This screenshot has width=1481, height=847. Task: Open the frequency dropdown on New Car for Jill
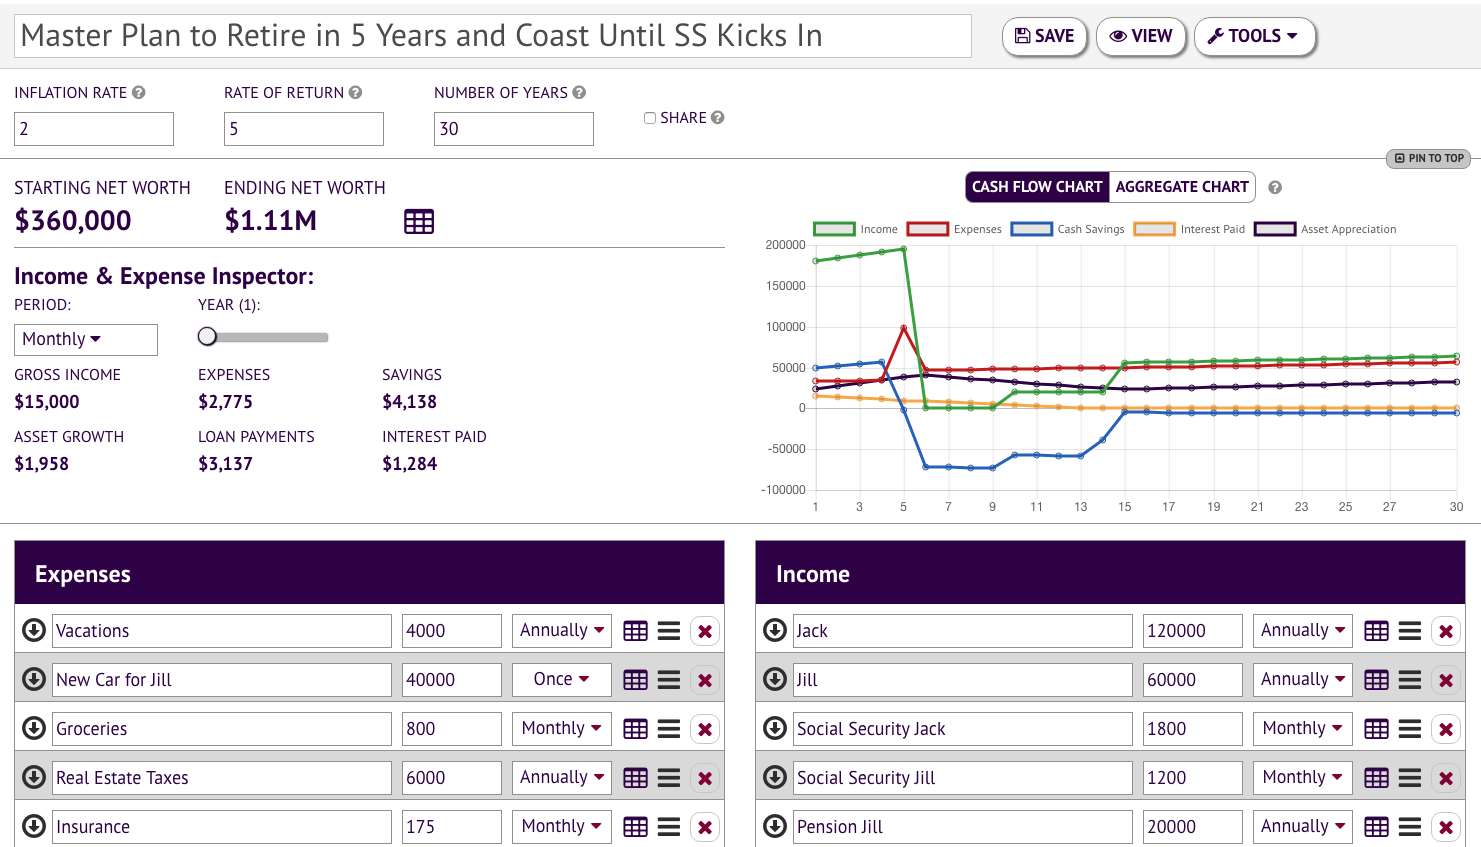coord(561,679)
